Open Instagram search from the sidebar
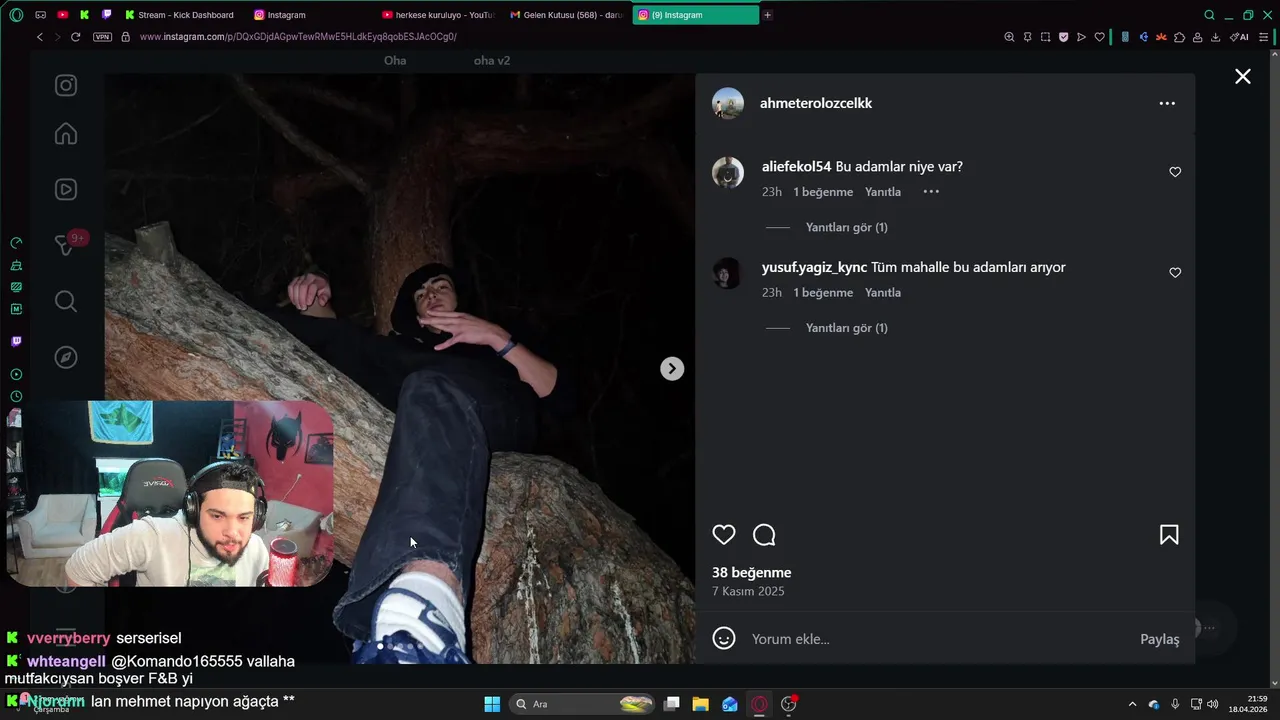1280x720 pixels. click(66, 301)
